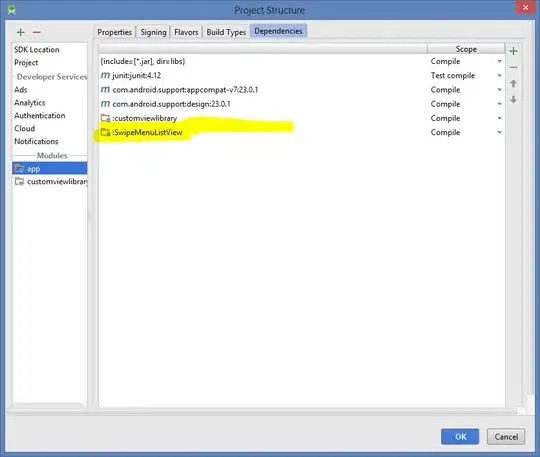This screenshot has width=540, height=457.
Task: Select the :customviewlibrary dependency name
Action: click(x=145, y=118)
